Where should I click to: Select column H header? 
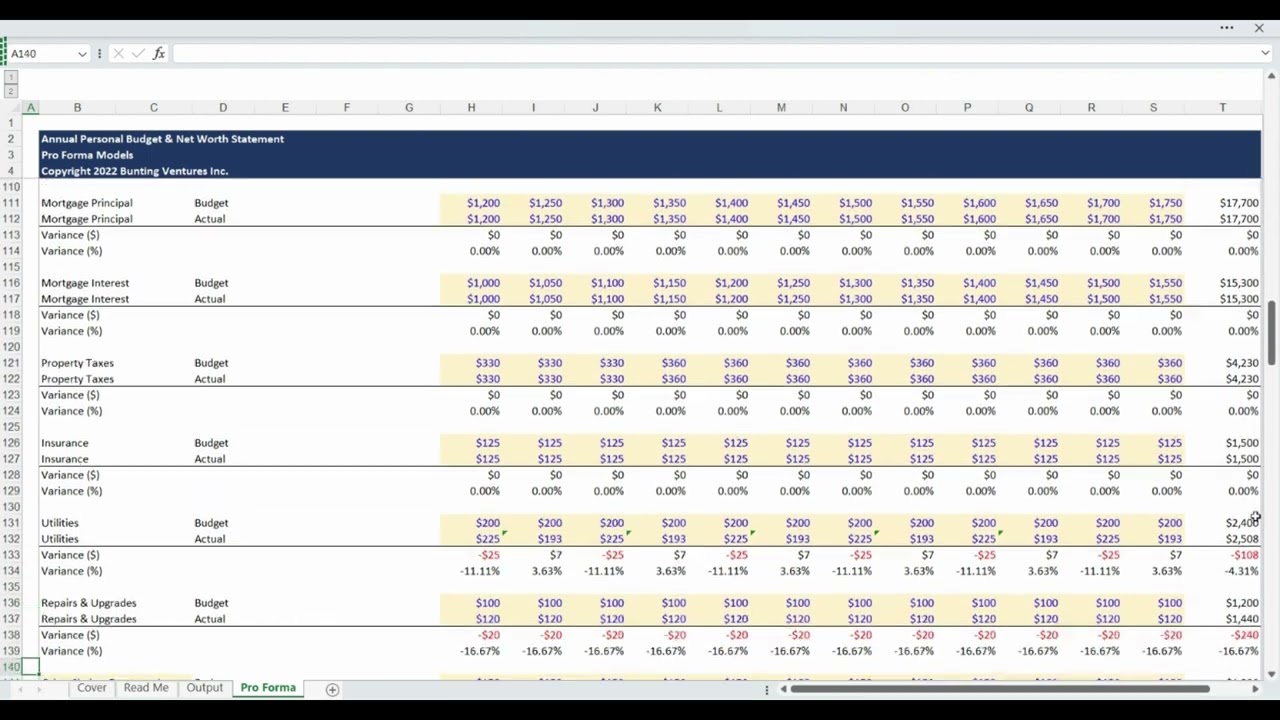click(471, 107)
